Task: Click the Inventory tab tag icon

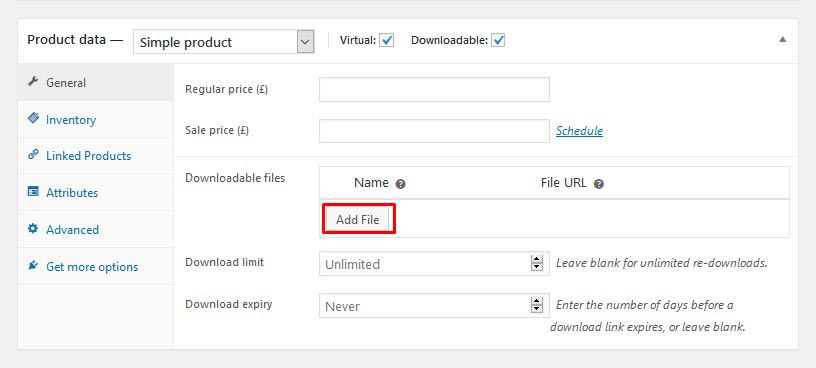Action: click(x=33, y=119)
